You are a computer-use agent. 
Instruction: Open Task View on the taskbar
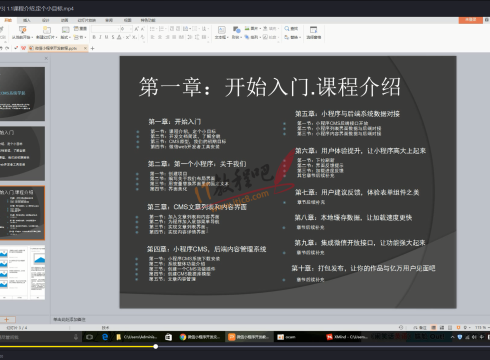[x=89, y=337]
